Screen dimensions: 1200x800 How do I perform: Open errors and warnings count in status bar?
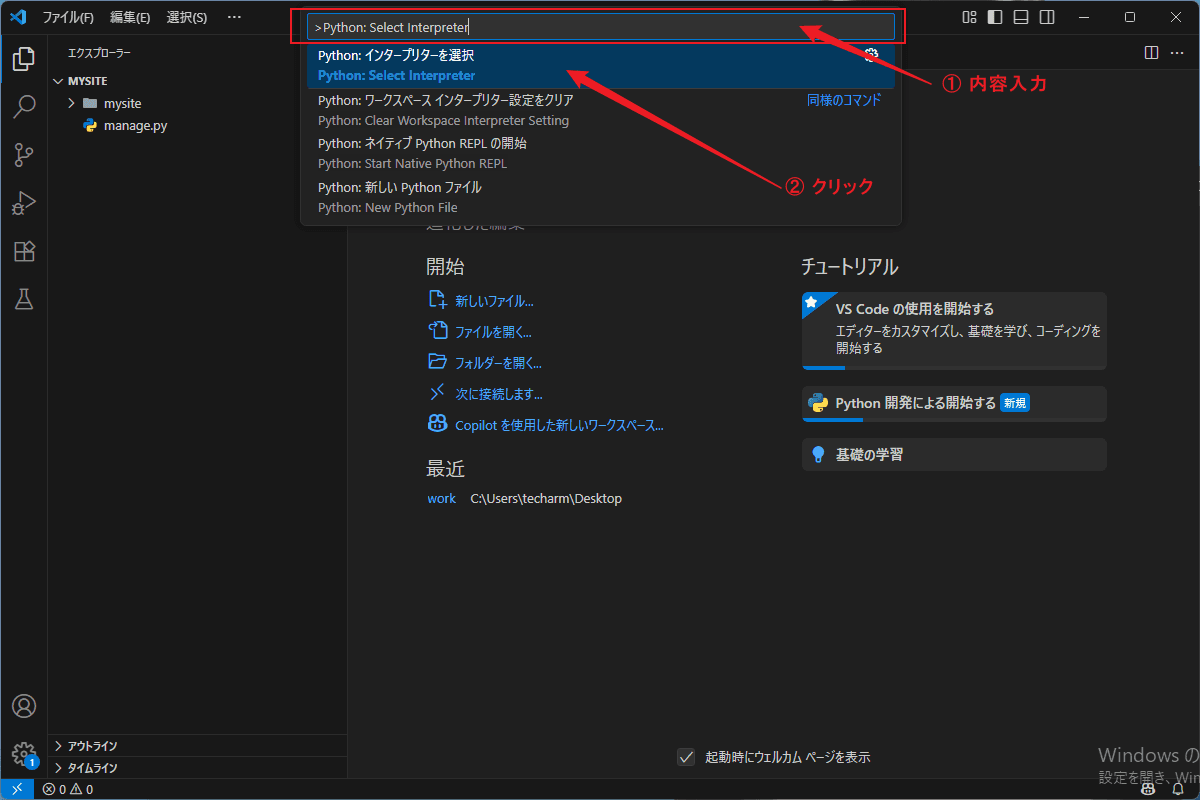coord(68,789)
